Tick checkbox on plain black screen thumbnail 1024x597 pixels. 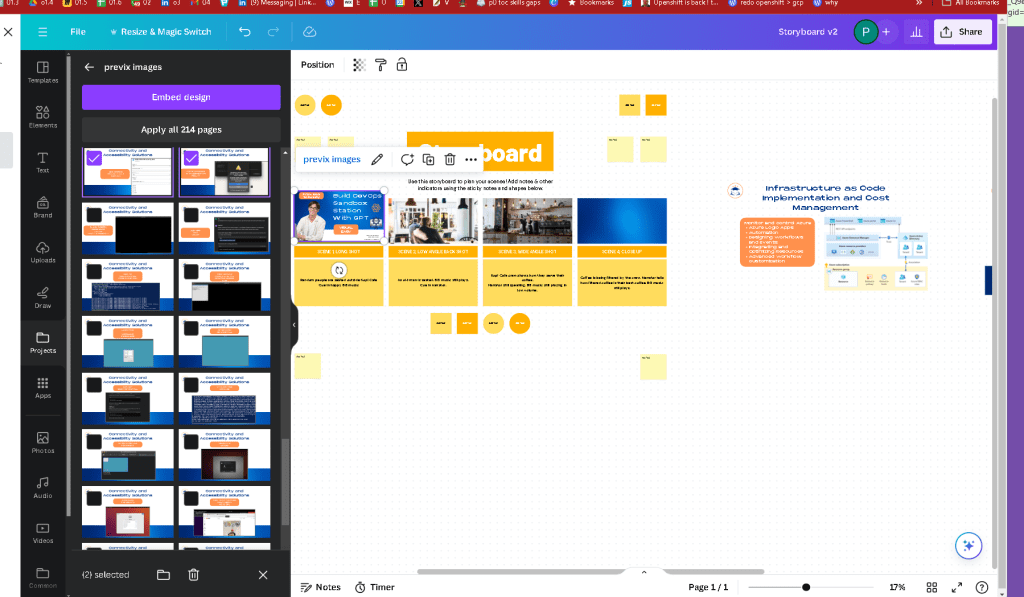[94, 215]
